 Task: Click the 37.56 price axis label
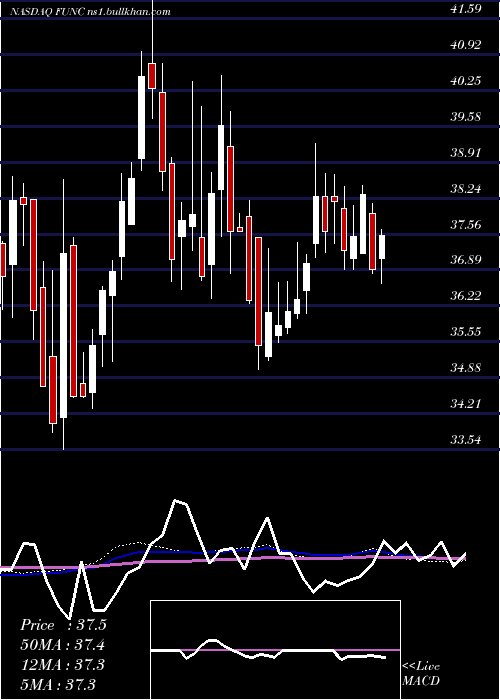click(466, 225)
